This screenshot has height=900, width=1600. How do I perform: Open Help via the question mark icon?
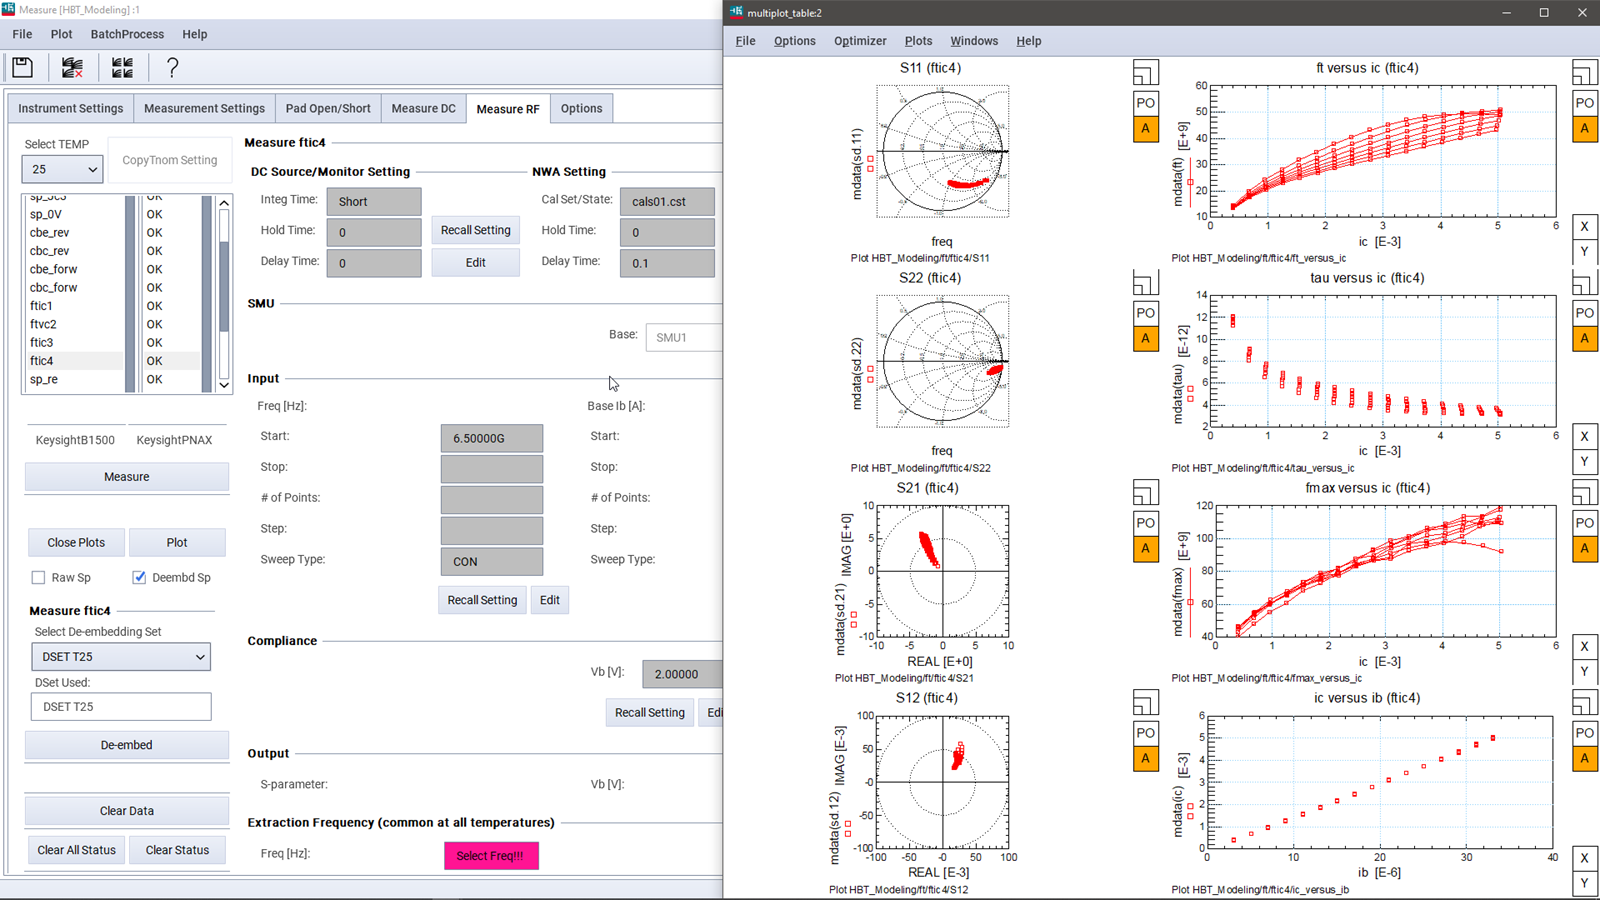(172, 67)
